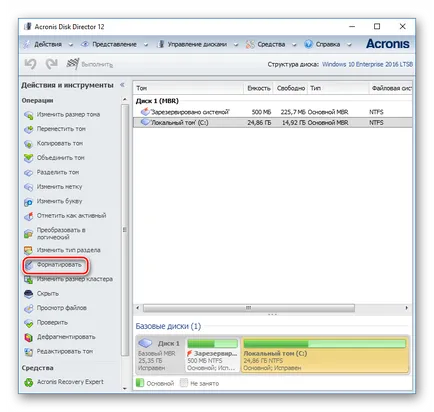Click the Скрыть volume icon
The height and width of the screenshot is (412, 434).
pos(29,294)
